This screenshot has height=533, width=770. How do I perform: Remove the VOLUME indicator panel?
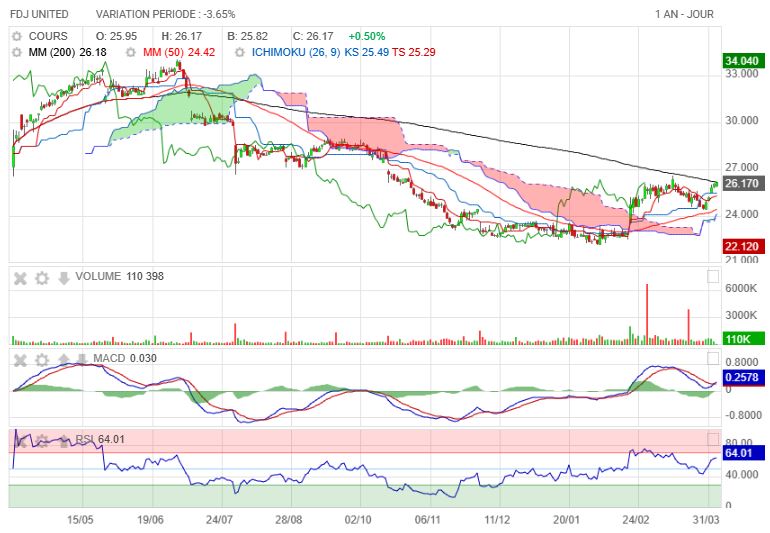pos(20,279)
